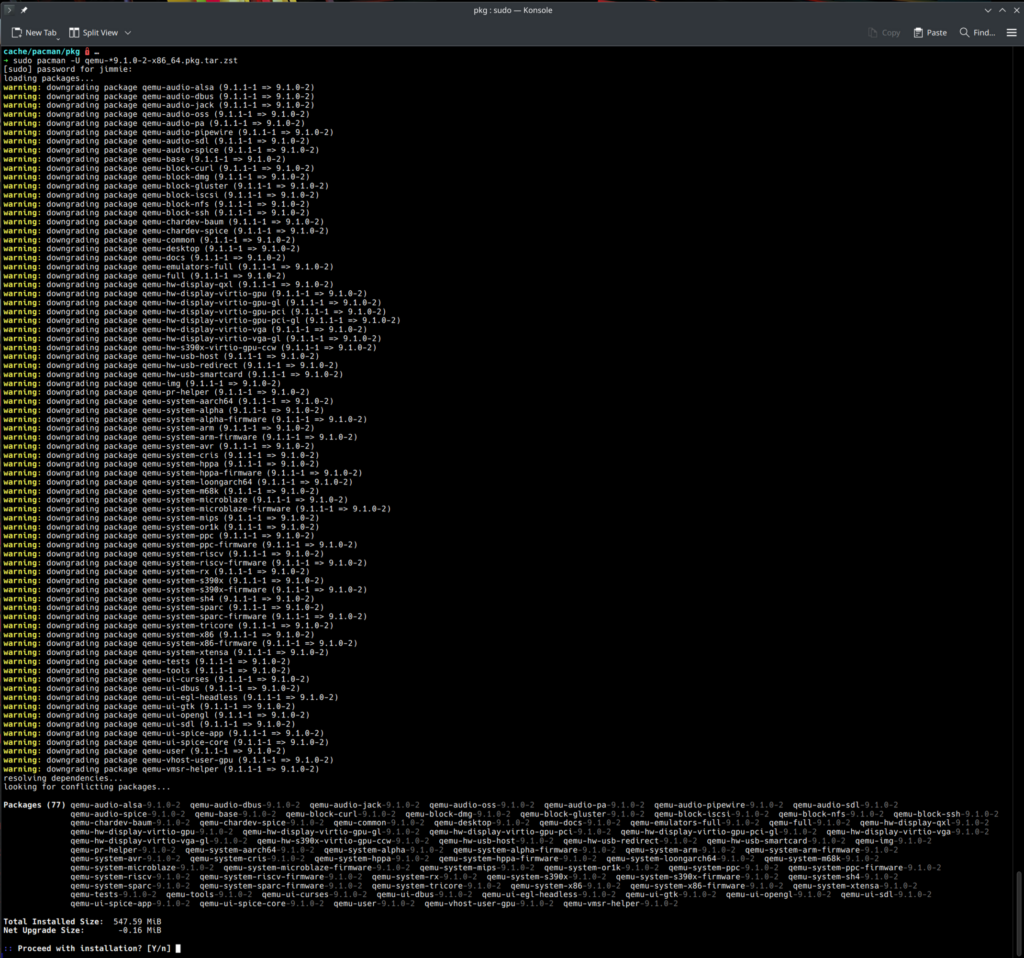
Task: Click the 'loading packages...' line
Action: pos(48,78)
